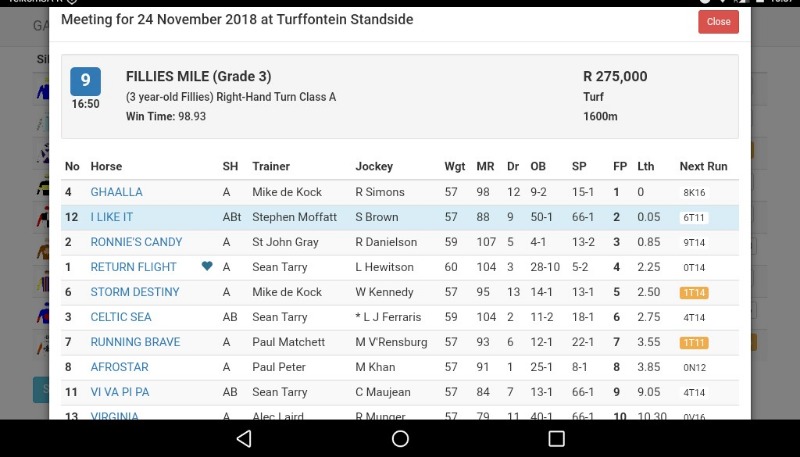Click the Next Run column header
This screenshot has height=457, width=800.
coord(703,166)
